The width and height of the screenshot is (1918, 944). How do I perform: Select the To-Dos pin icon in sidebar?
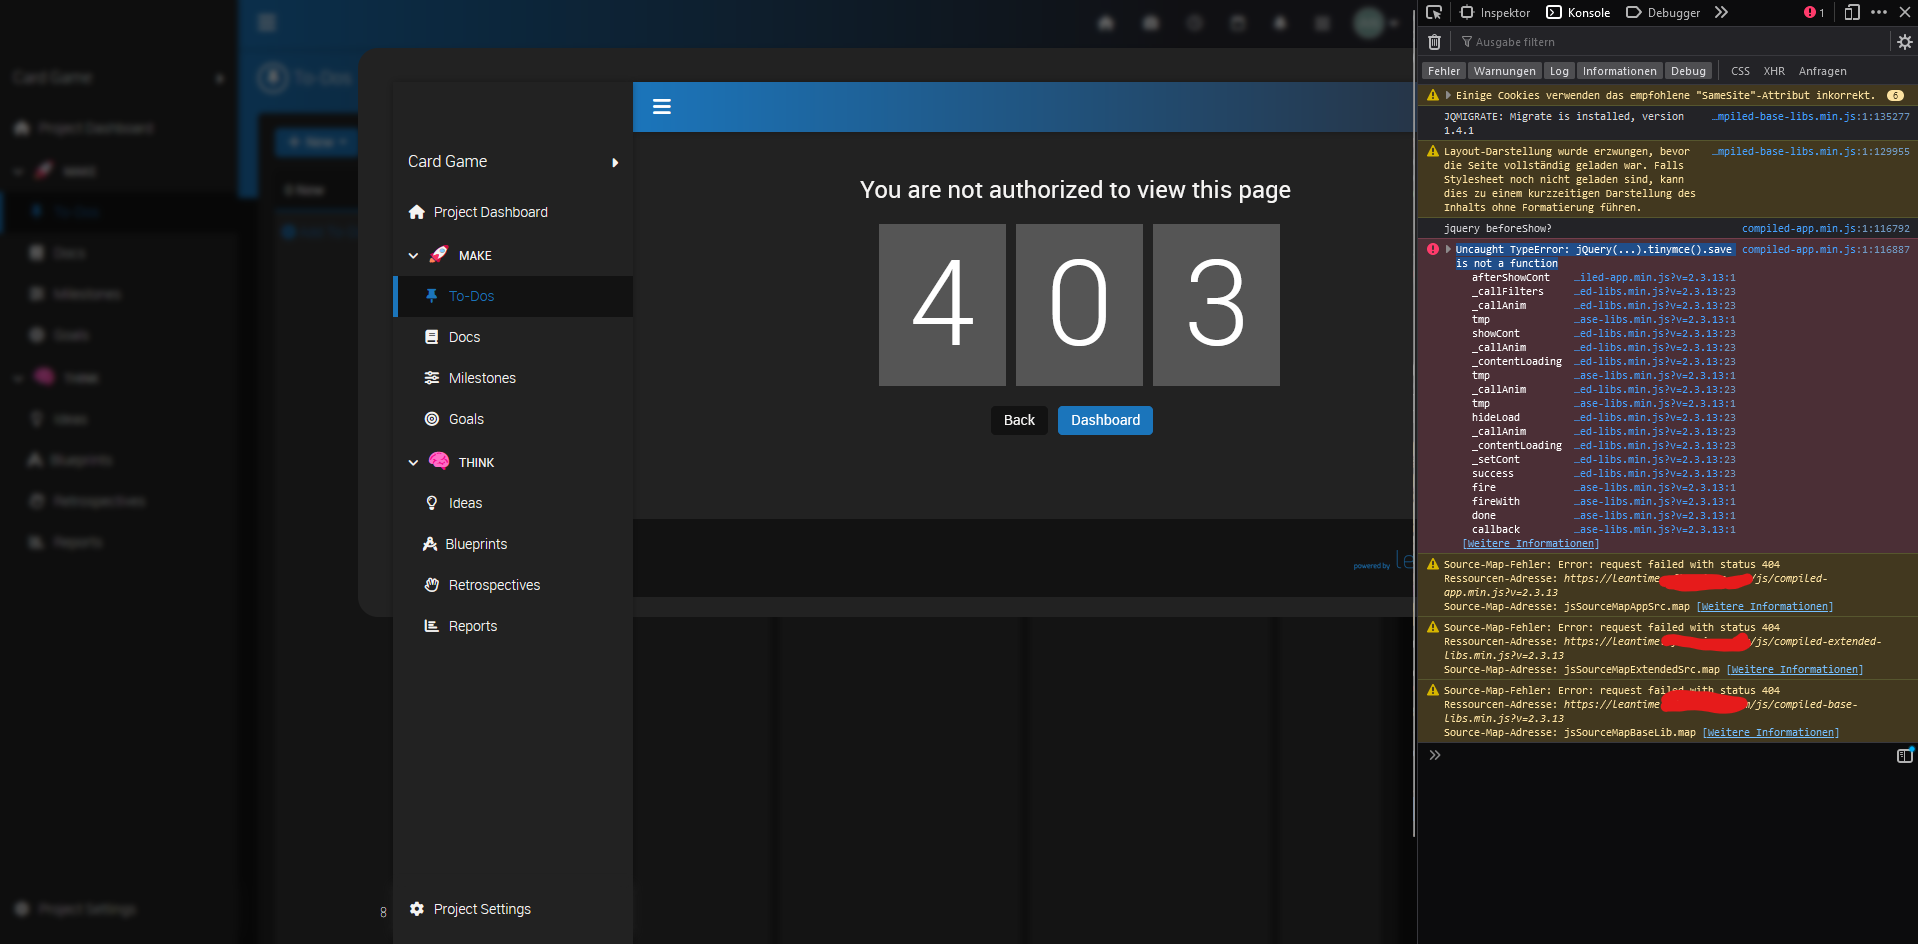[x=431, y=296]
